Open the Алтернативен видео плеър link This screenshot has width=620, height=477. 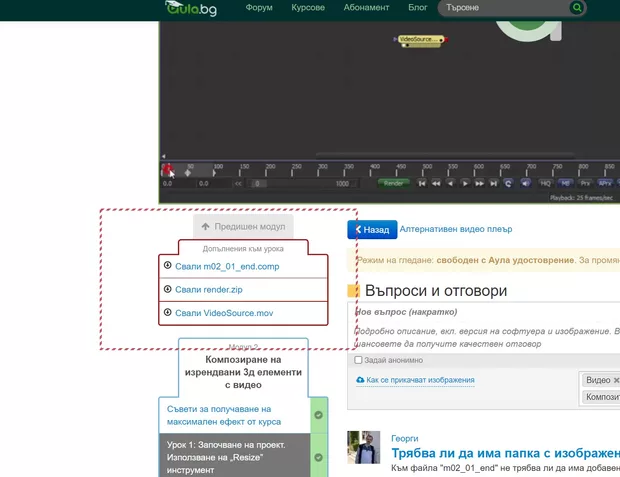tap(456, 229)
